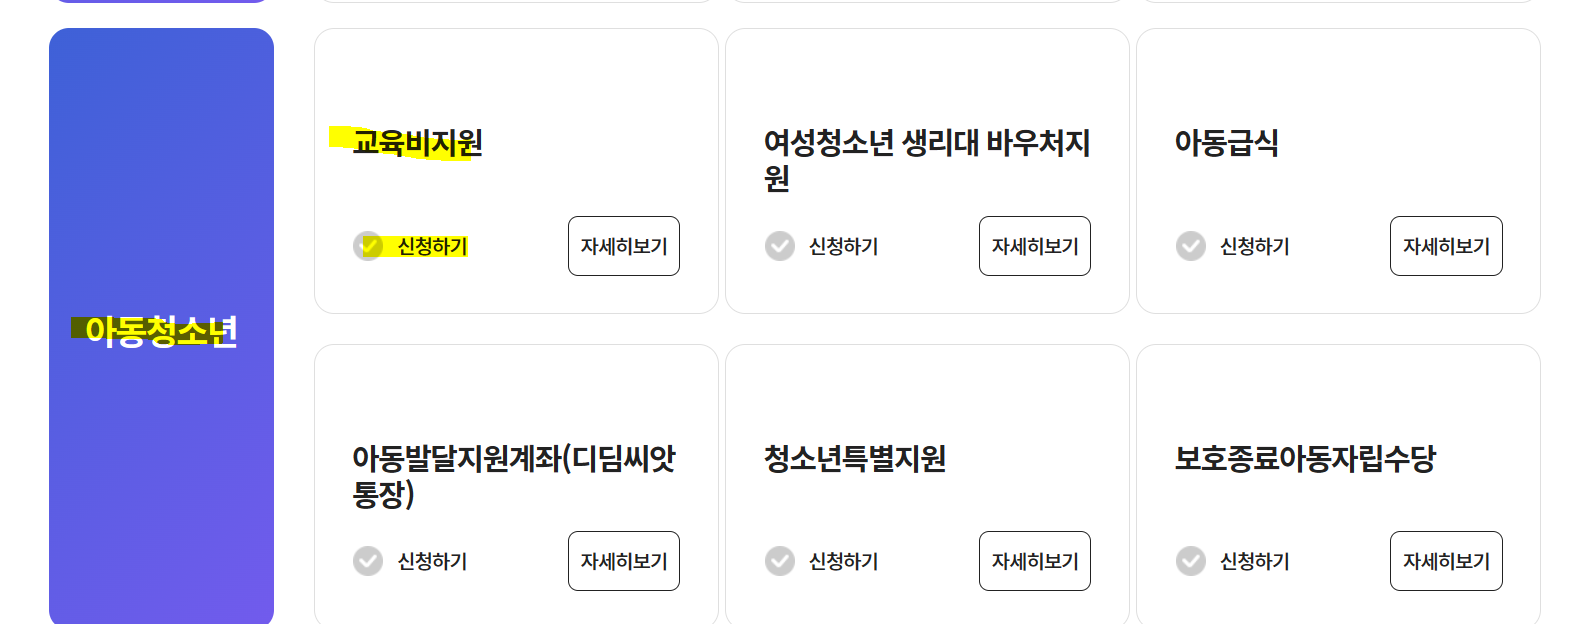The height and width of the screenshot is (624, 1580).
Task: Click the 아동발달지원계좌(디딤씨앗통장) card title
Action: coord(517,478)
